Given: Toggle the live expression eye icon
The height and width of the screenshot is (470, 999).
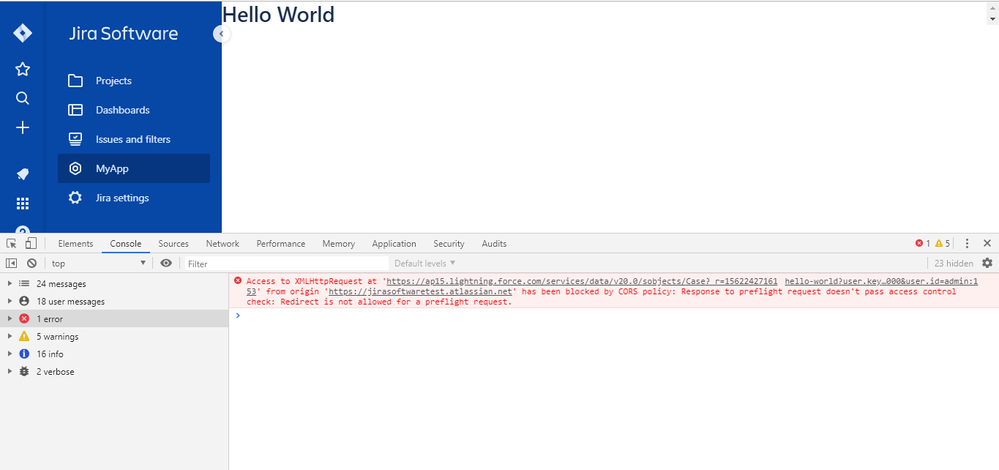Looking at the screenshot, I should coord(166,263).
